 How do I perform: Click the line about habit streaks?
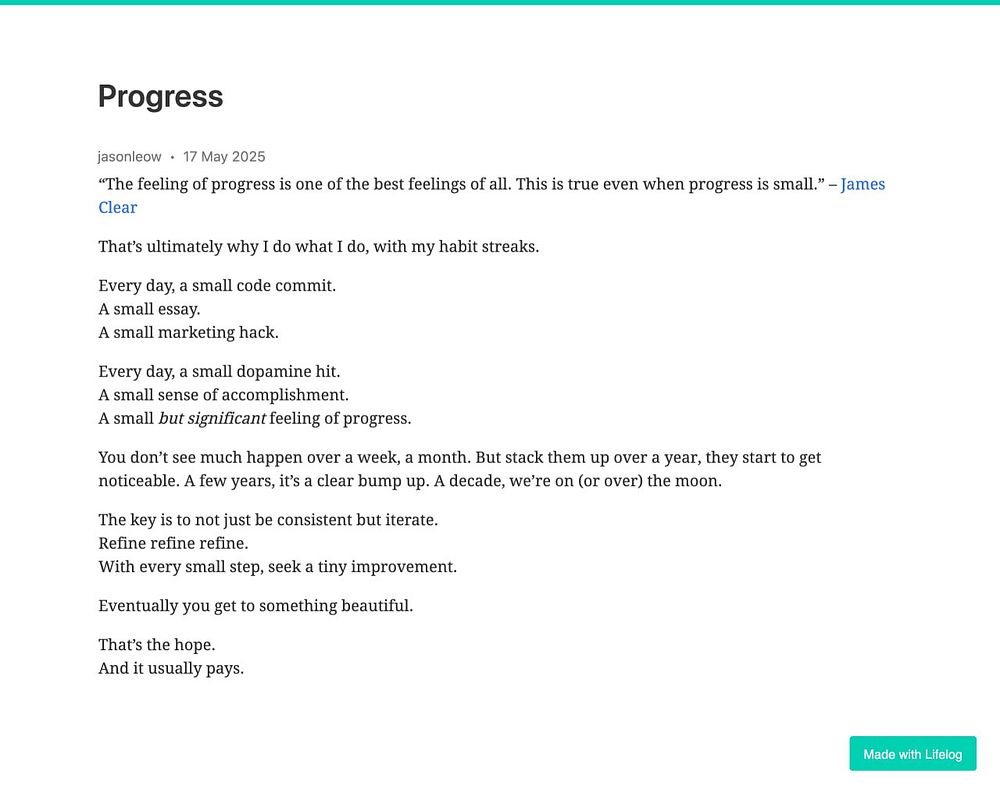click(319, 247)
